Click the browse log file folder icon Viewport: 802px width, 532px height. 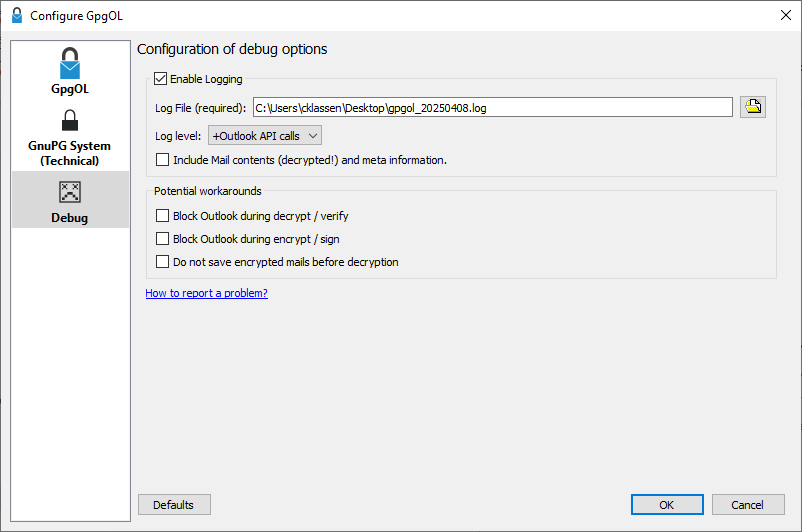[752, 107]
